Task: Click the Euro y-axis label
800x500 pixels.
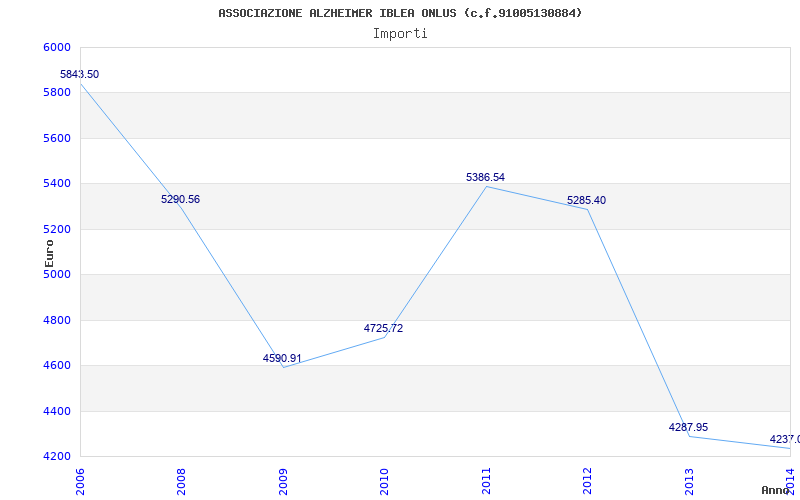Action: [x=49, y=253]
